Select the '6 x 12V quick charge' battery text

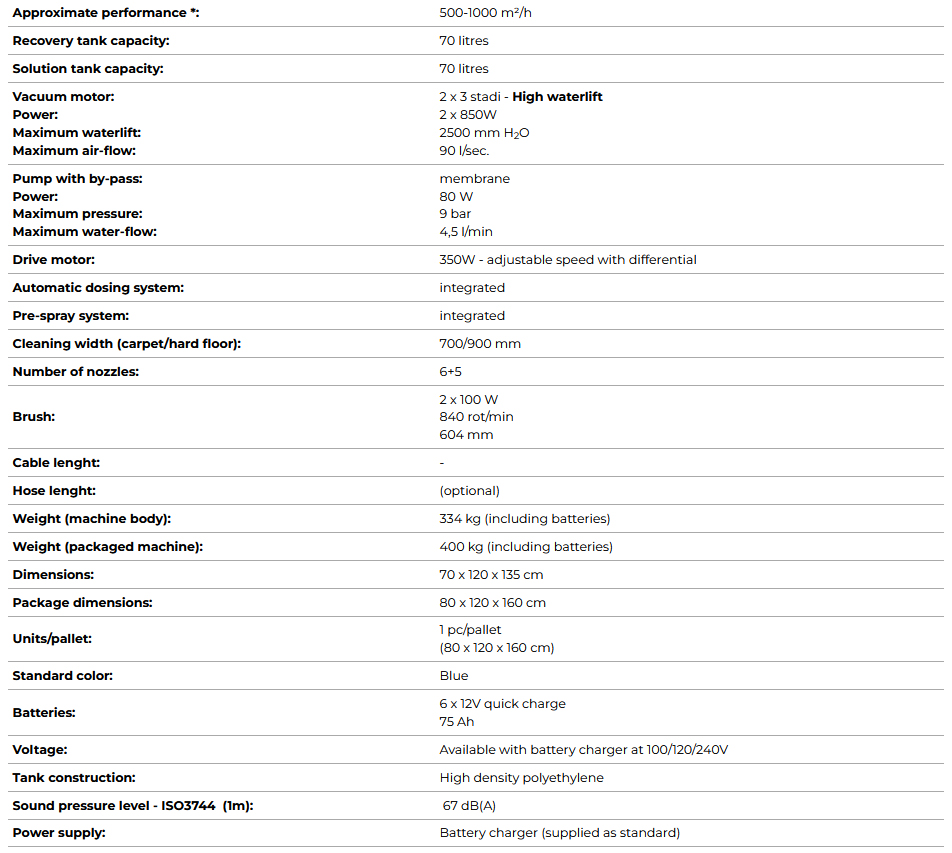502,704
